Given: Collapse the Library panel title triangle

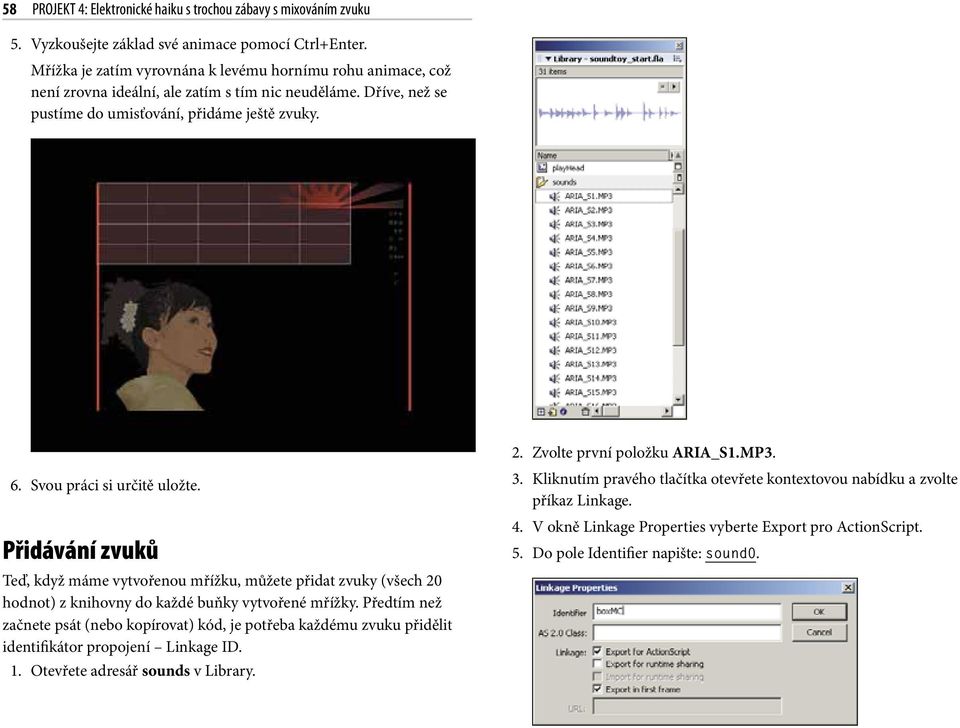Looking at the screenshot, I should pos(549,59).
